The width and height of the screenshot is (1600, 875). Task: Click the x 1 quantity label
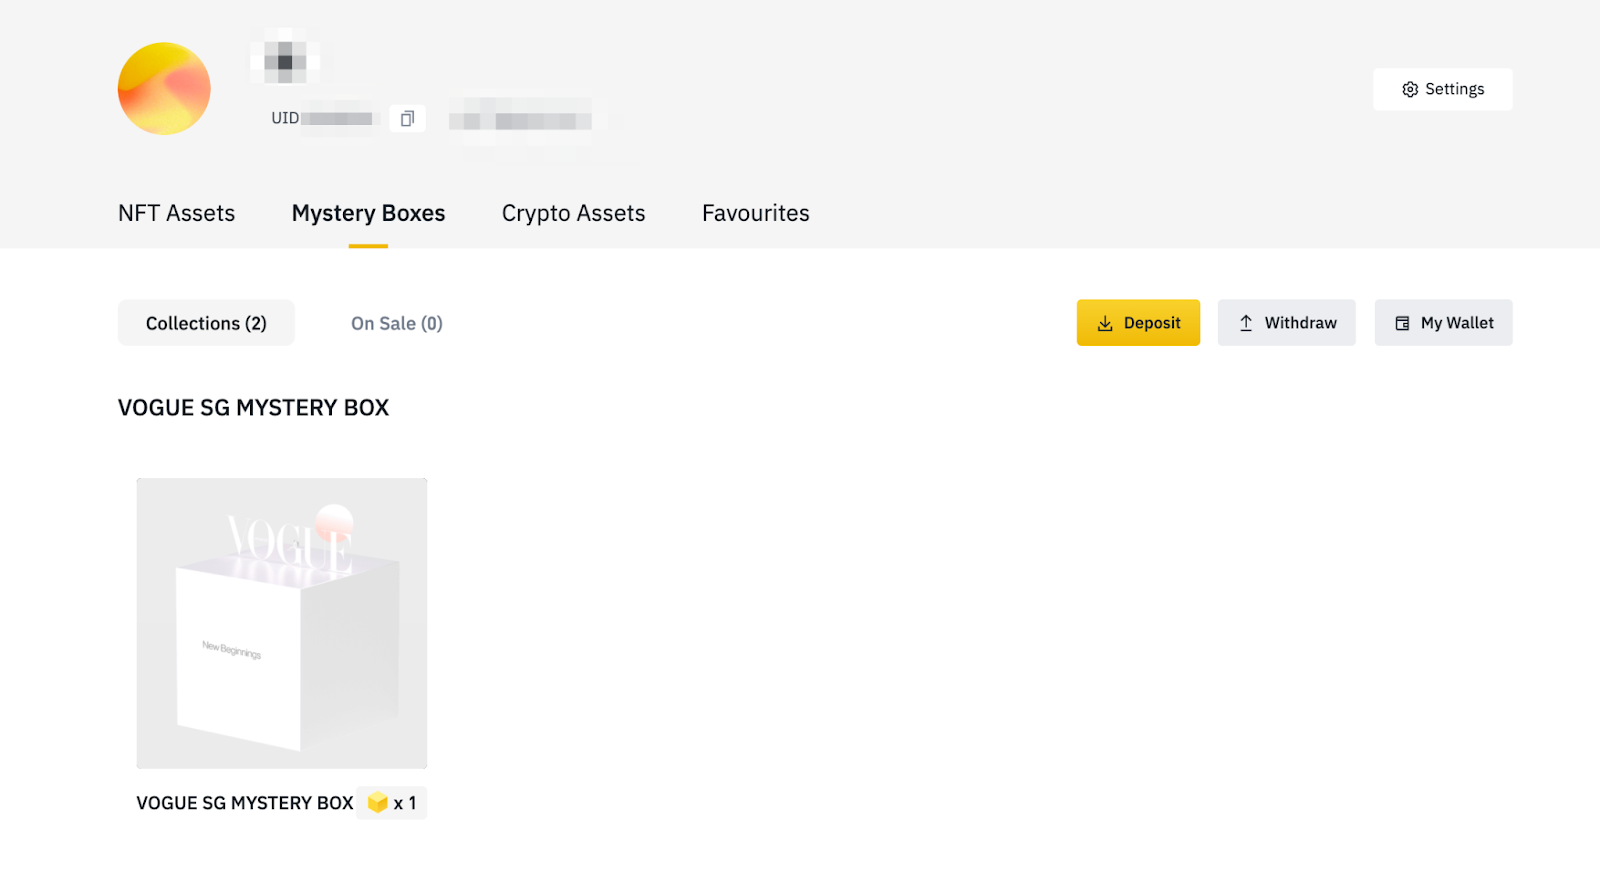(405, 803)
